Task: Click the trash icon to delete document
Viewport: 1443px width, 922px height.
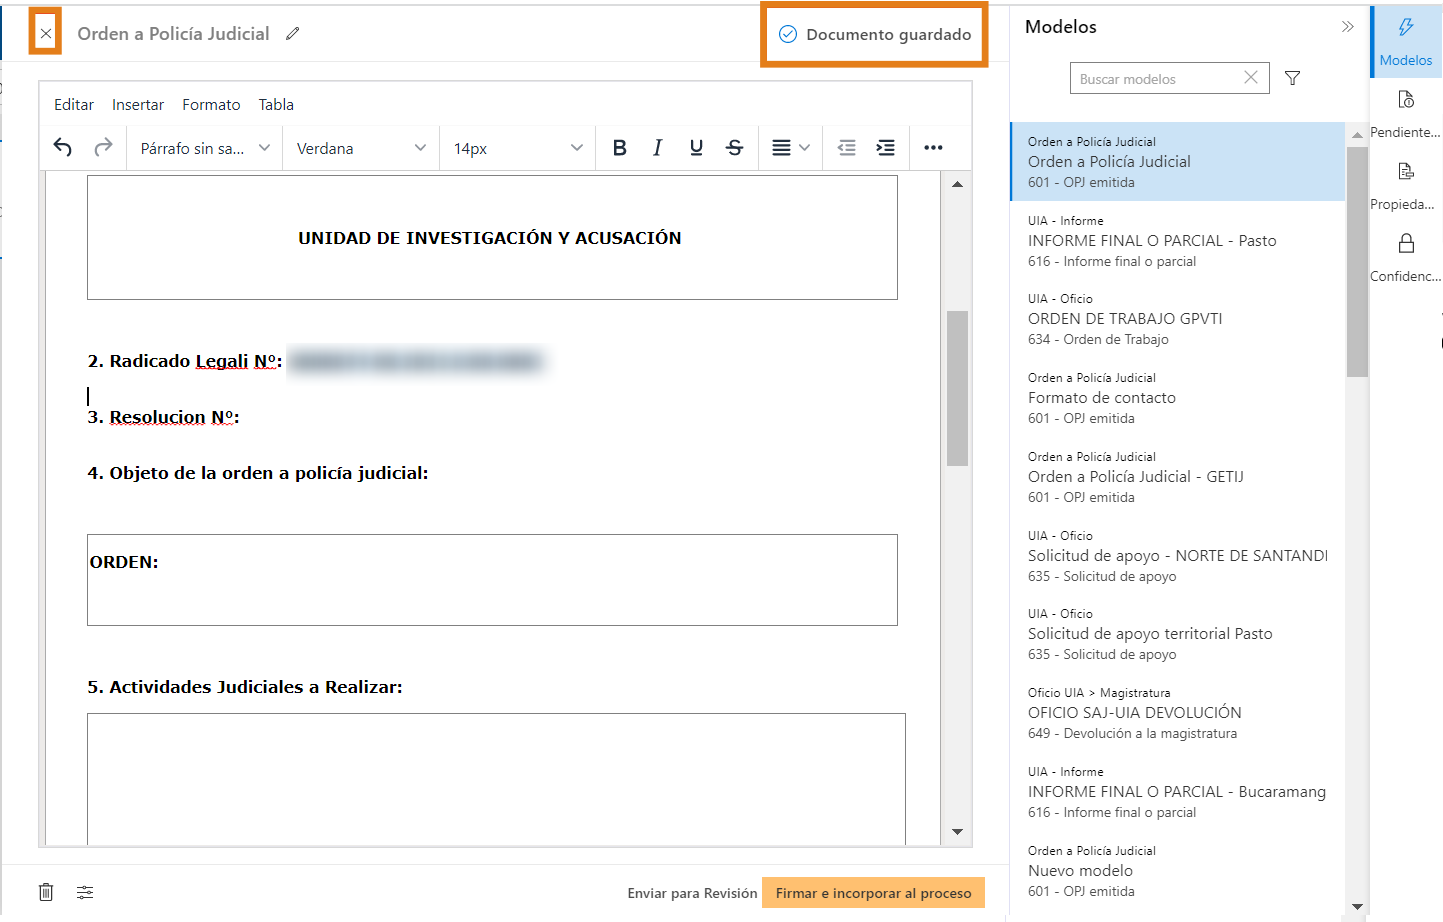Action: pyautogui.click(x=46, y=892)
